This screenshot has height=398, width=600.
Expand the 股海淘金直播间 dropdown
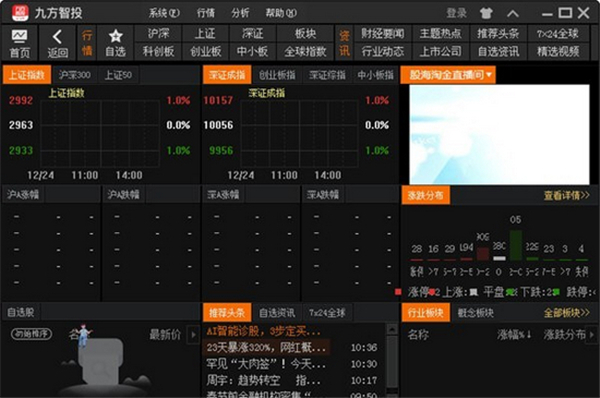pos(448,75)
